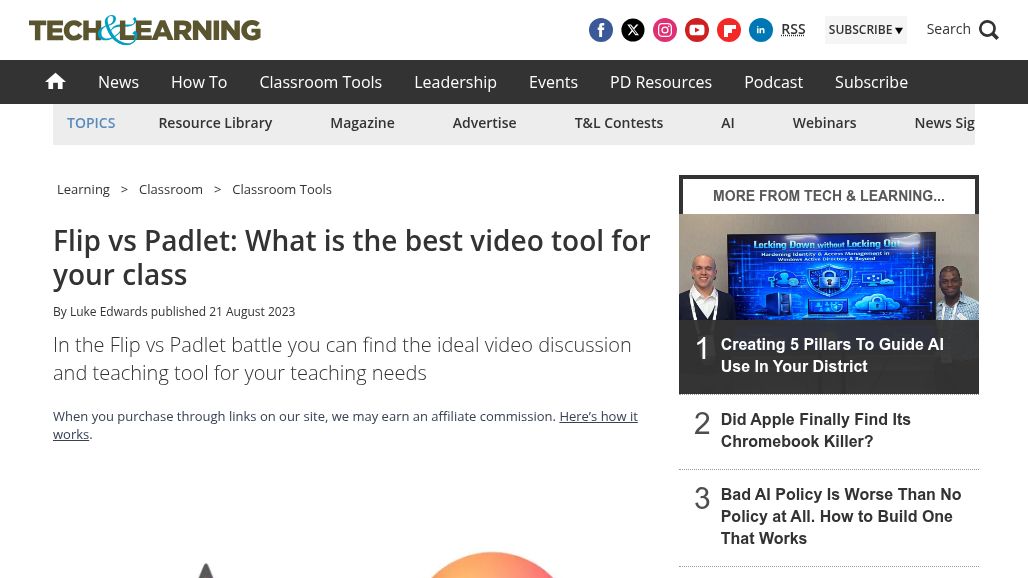Open the Instagram social icon
The width and height of the screenshot is (1028, 578).
(x=665, y=30)
